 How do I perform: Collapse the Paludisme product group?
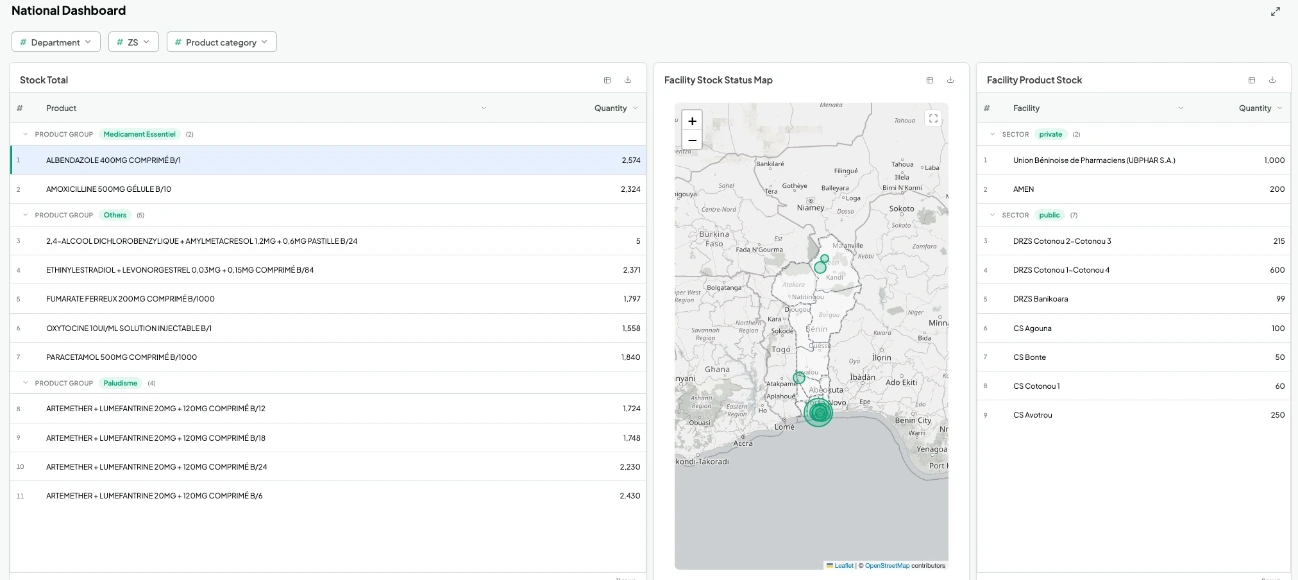coord(26,383)
